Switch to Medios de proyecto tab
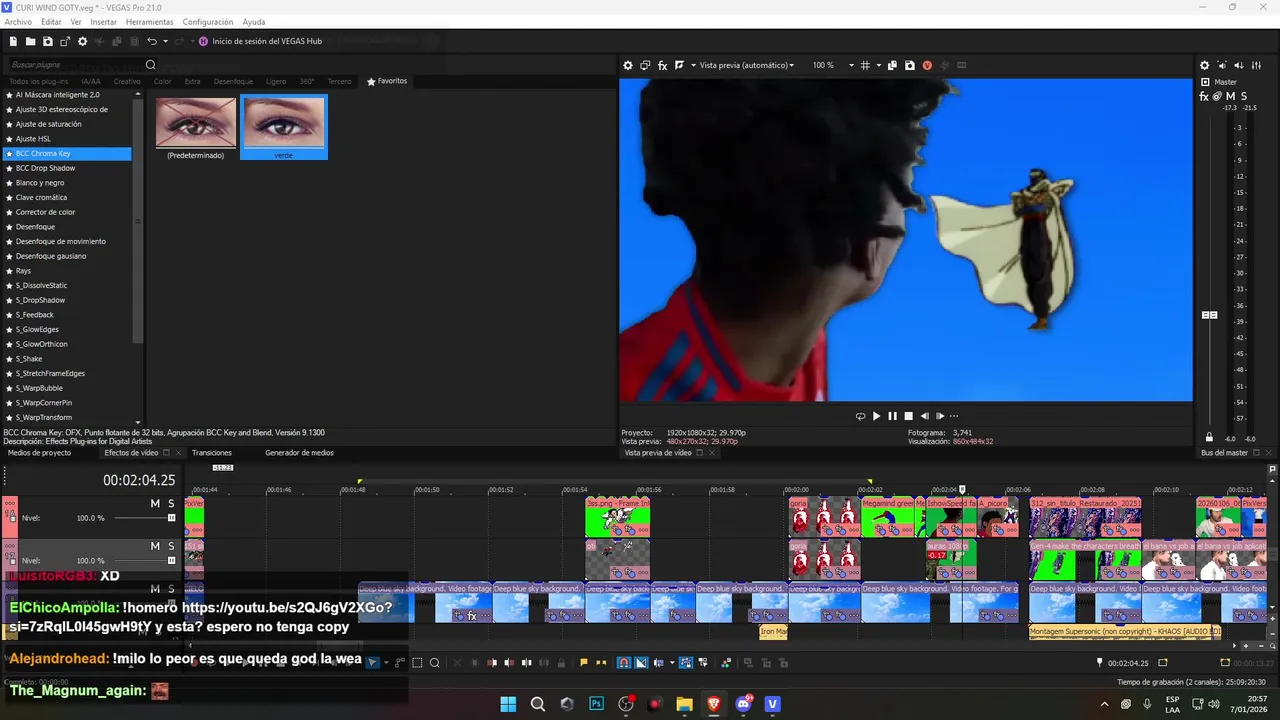1280x720 pixels. 39,453
